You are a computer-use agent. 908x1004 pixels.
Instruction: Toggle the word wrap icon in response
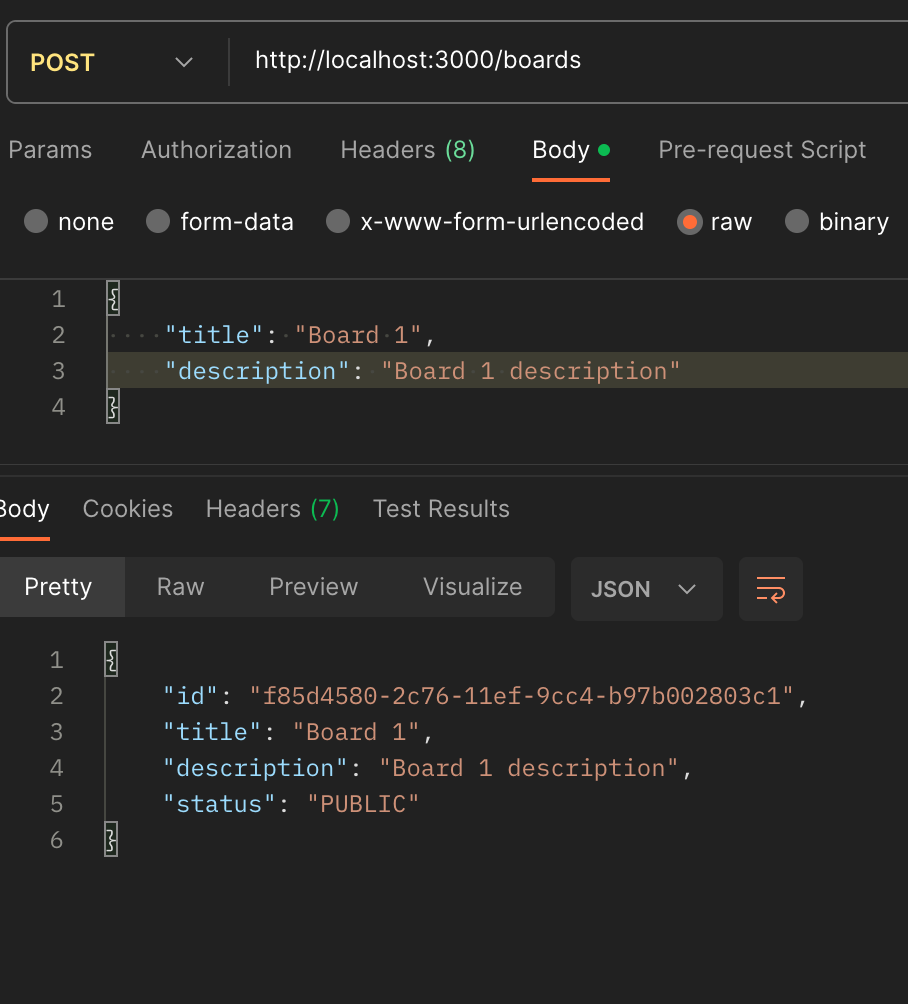(x=771, y=589)
